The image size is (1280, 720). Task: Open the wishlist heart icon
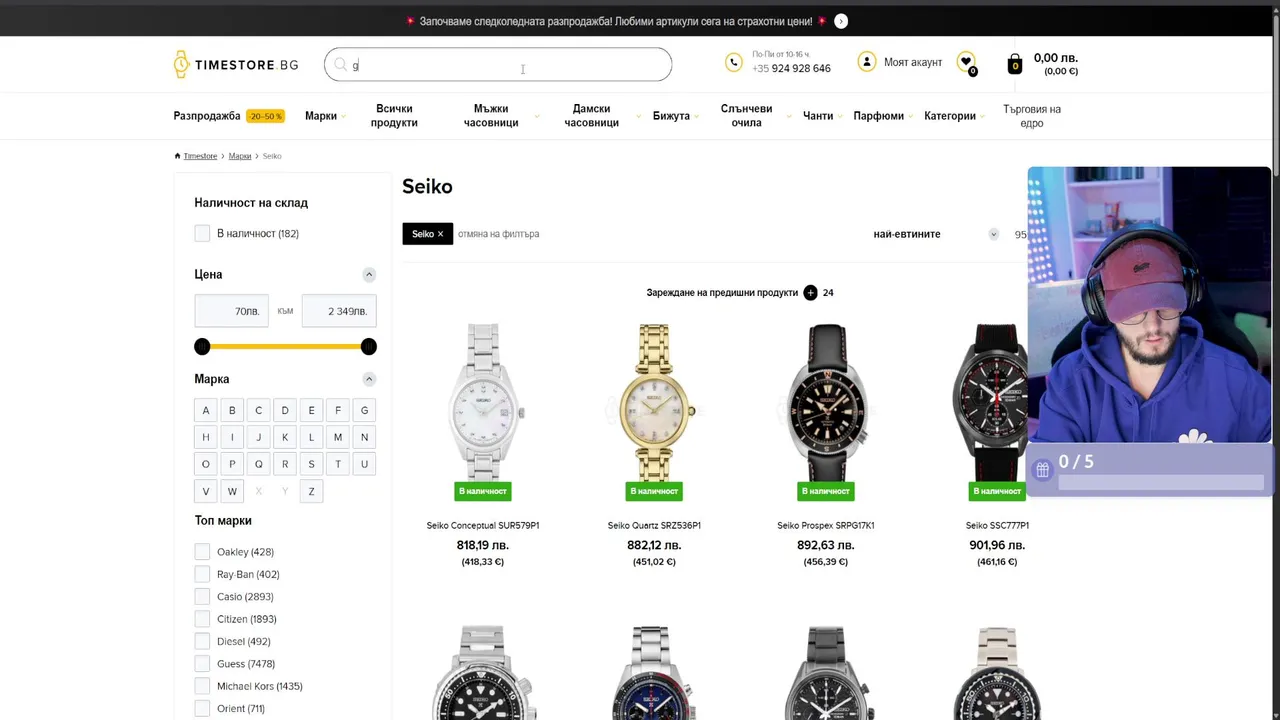pyautogui.click(x=966, y=62)
